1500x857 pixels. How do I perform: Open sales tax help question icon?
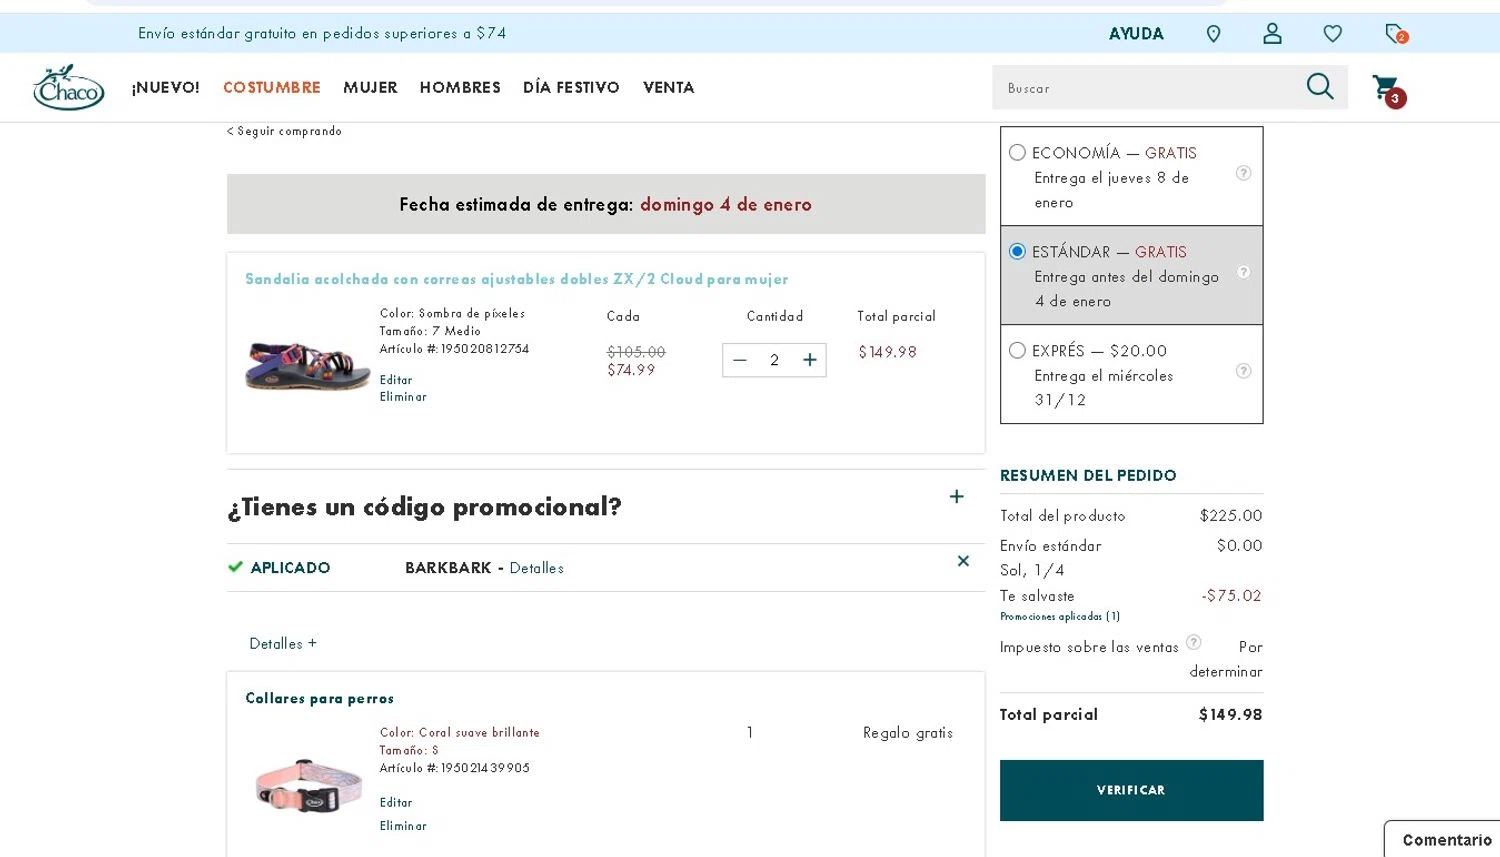click(x=1193, y=642)
